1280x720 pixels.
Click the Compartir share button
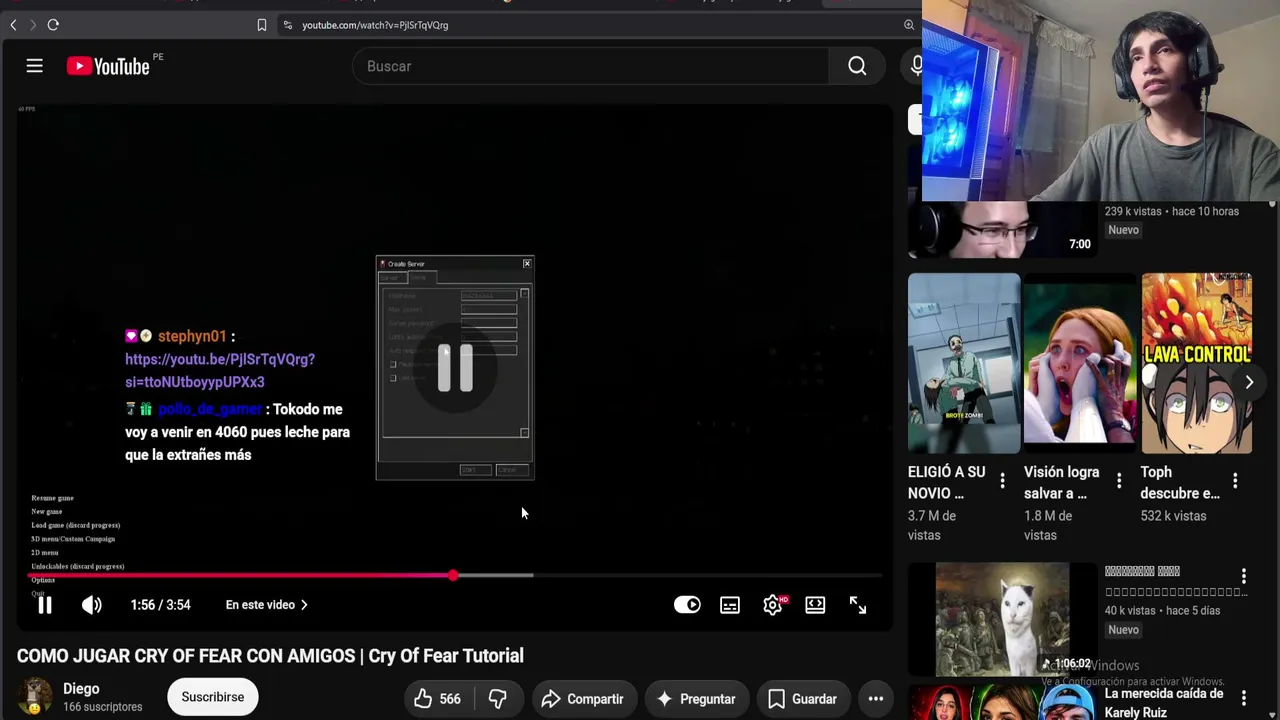(582, 699)
